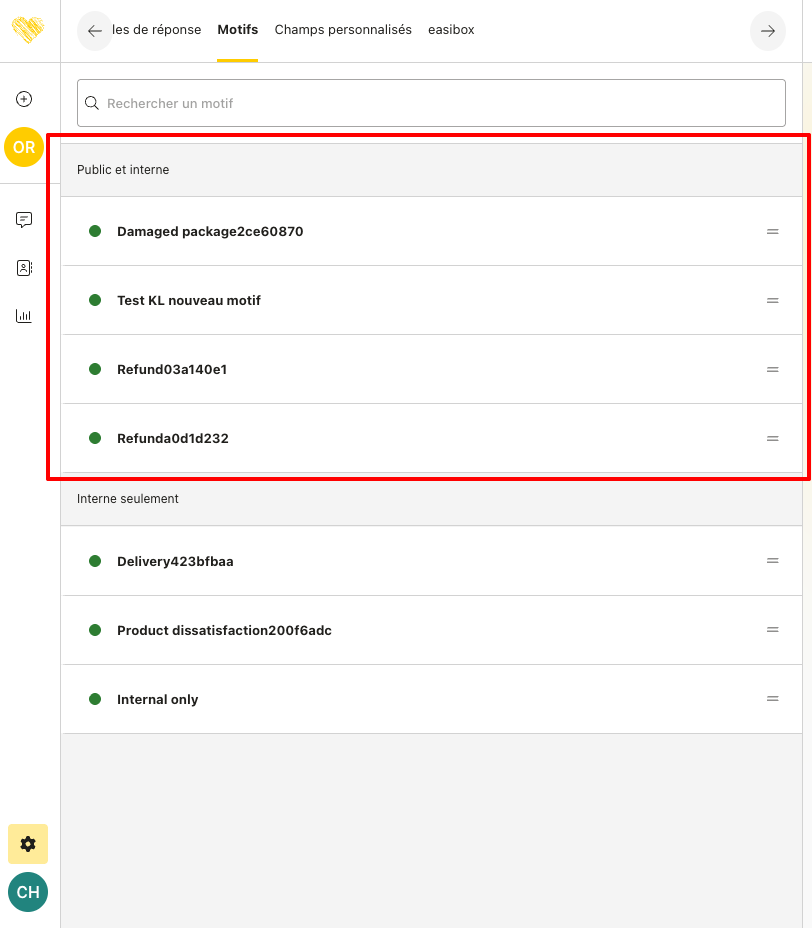812x928 pixels.
Task: Open the contacts icon in sidebar
Action: pyautogui.click(x=24, y=268)
